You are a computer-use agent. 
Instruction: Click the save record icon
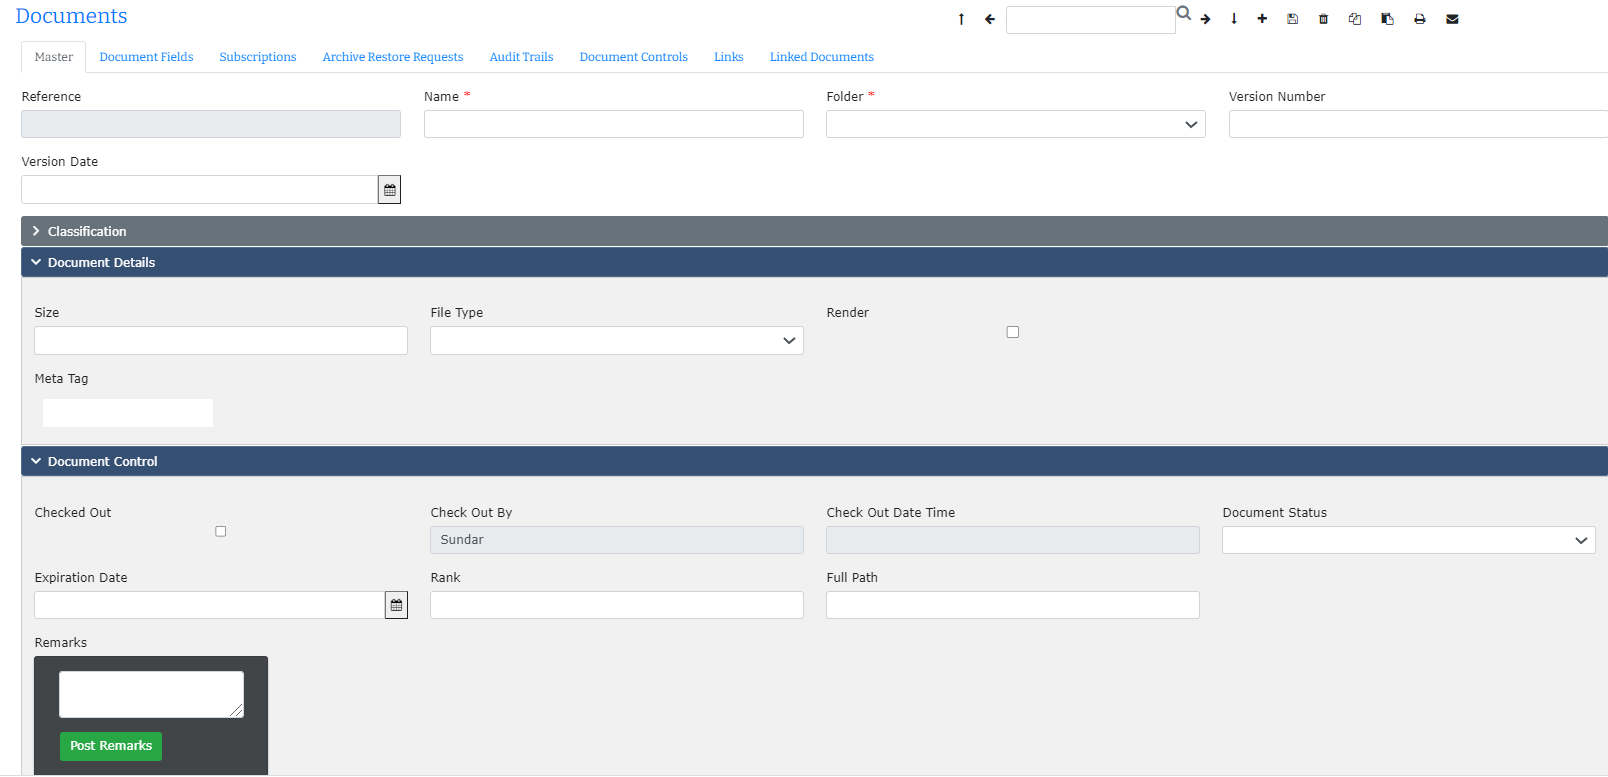point(1292,19)
